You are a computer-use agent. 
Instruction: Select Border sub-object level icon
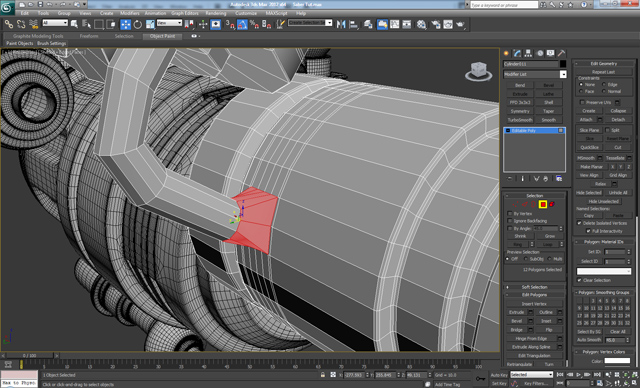pyautogui.click(x=533, y=204)
